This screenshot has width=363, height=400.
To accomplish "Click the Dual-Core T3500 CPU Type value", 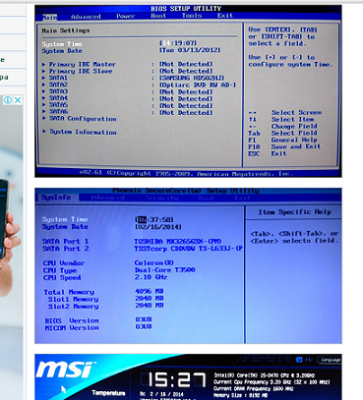I will [x=165, y=270].
